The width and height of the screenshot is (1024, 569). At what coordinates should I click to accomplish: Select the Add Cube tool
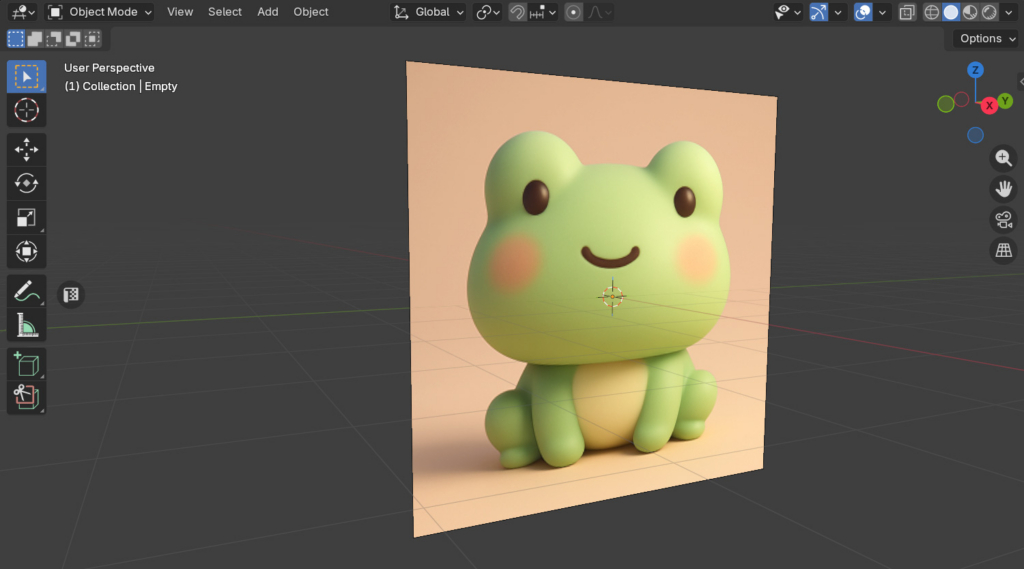[26, 364]
